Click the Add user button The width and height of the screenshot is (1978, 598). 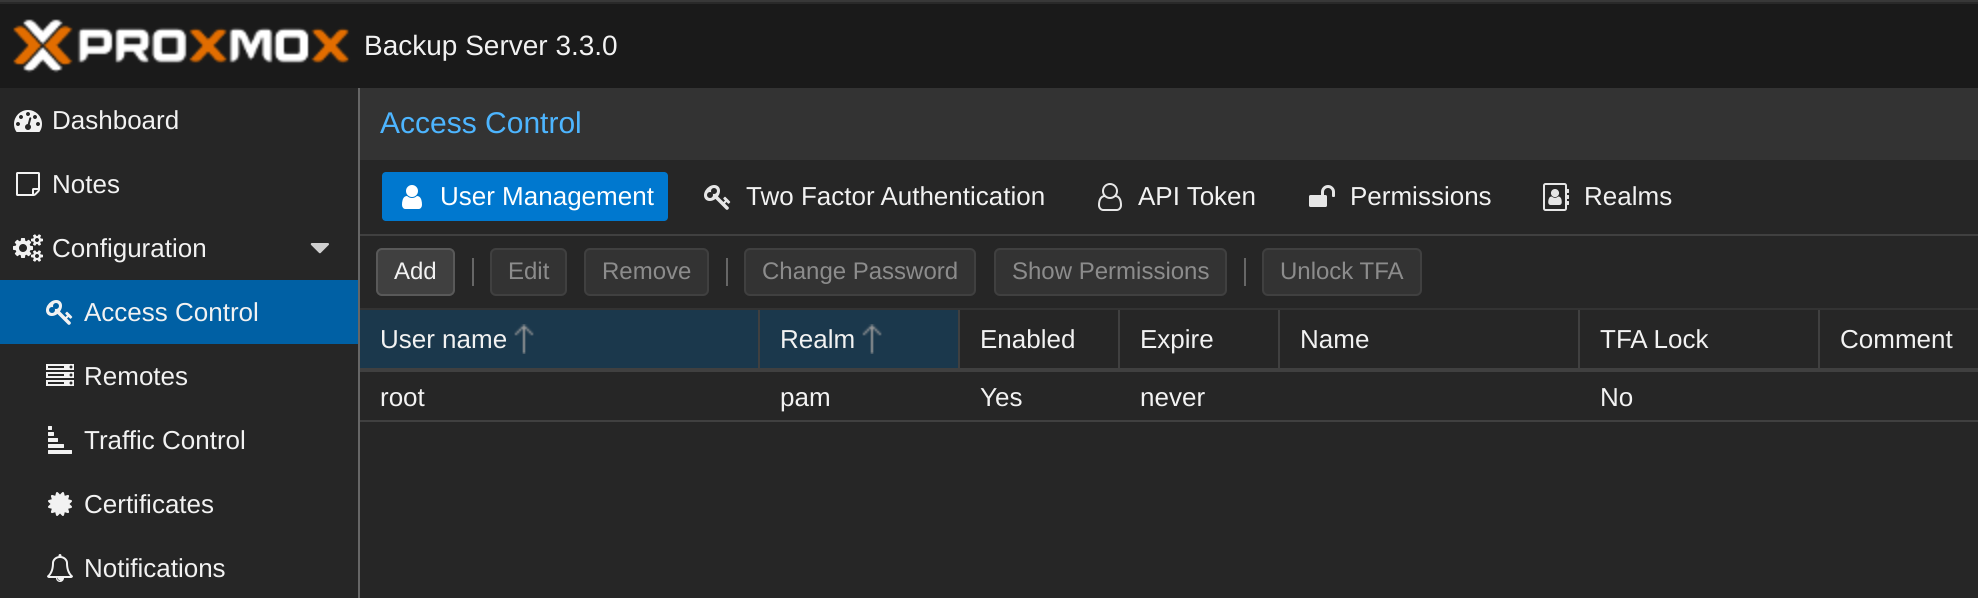415,272
